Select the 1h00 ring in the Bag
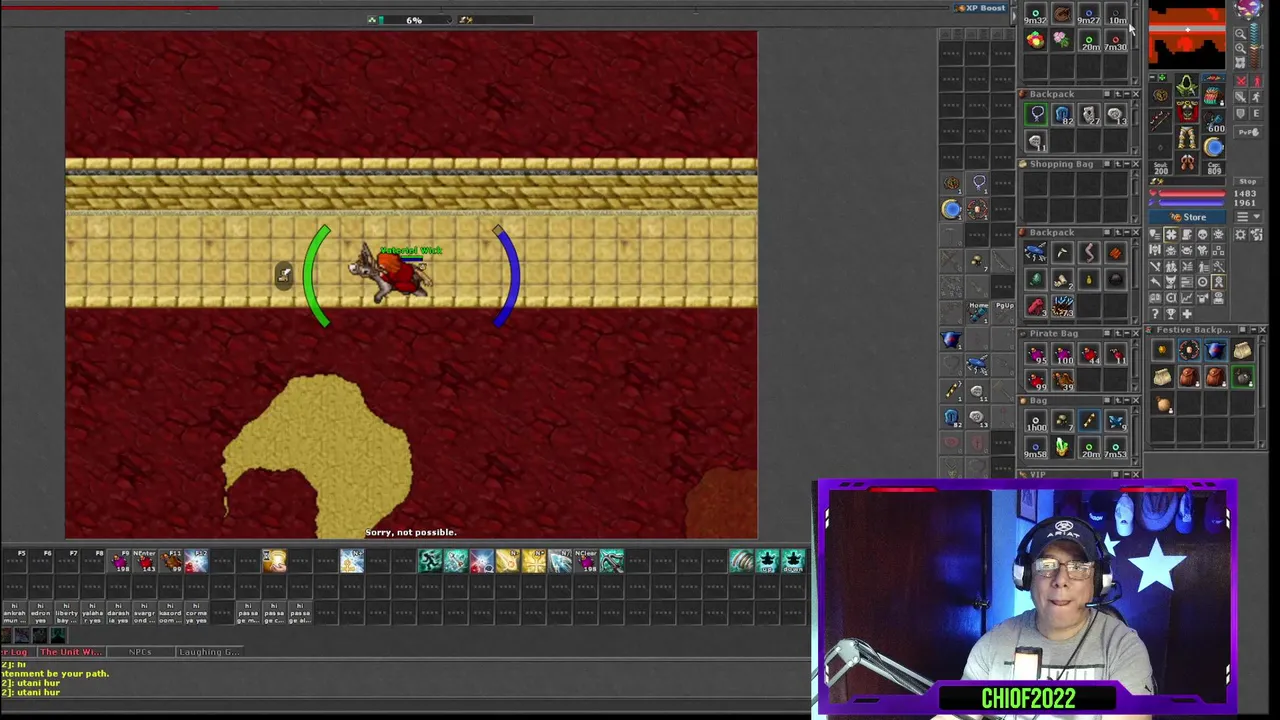The image size is (1280, 720). pos(1036,421)
